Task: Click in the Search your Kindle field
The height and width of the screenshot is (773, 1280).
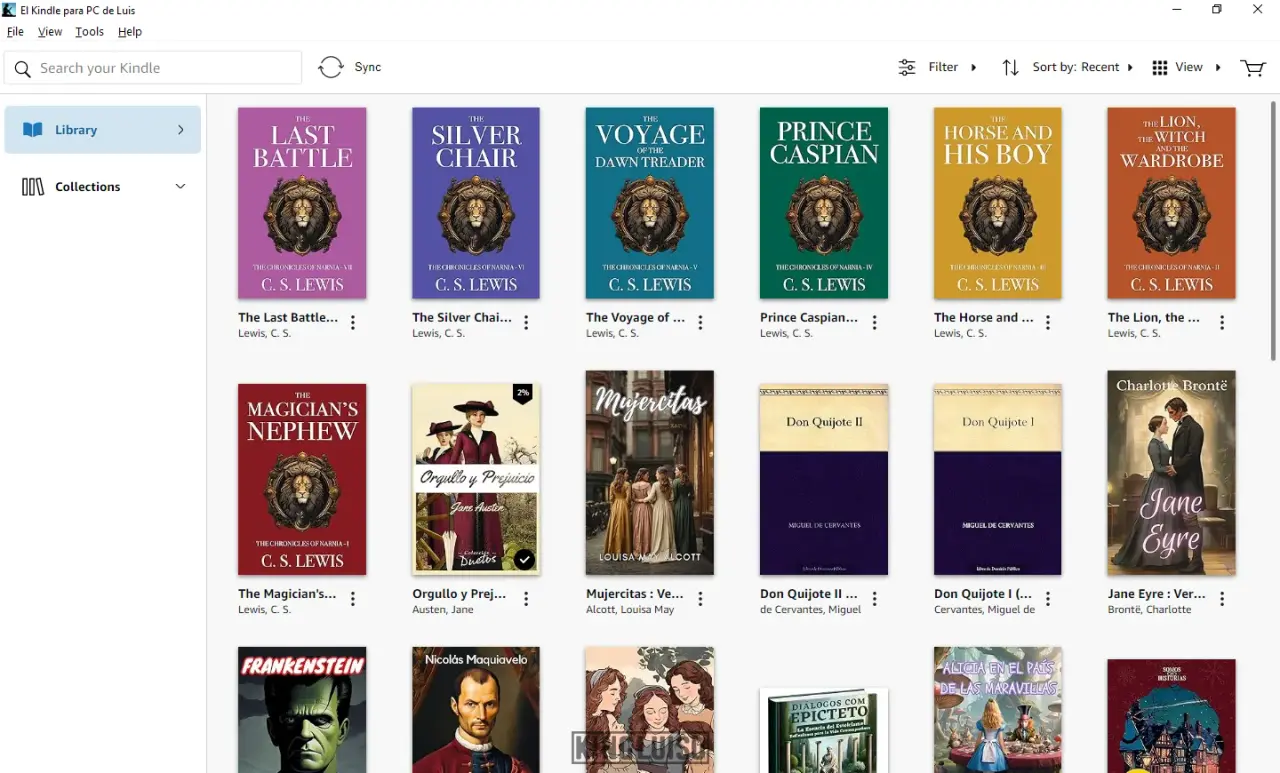Action: click(x=153, y=68)
